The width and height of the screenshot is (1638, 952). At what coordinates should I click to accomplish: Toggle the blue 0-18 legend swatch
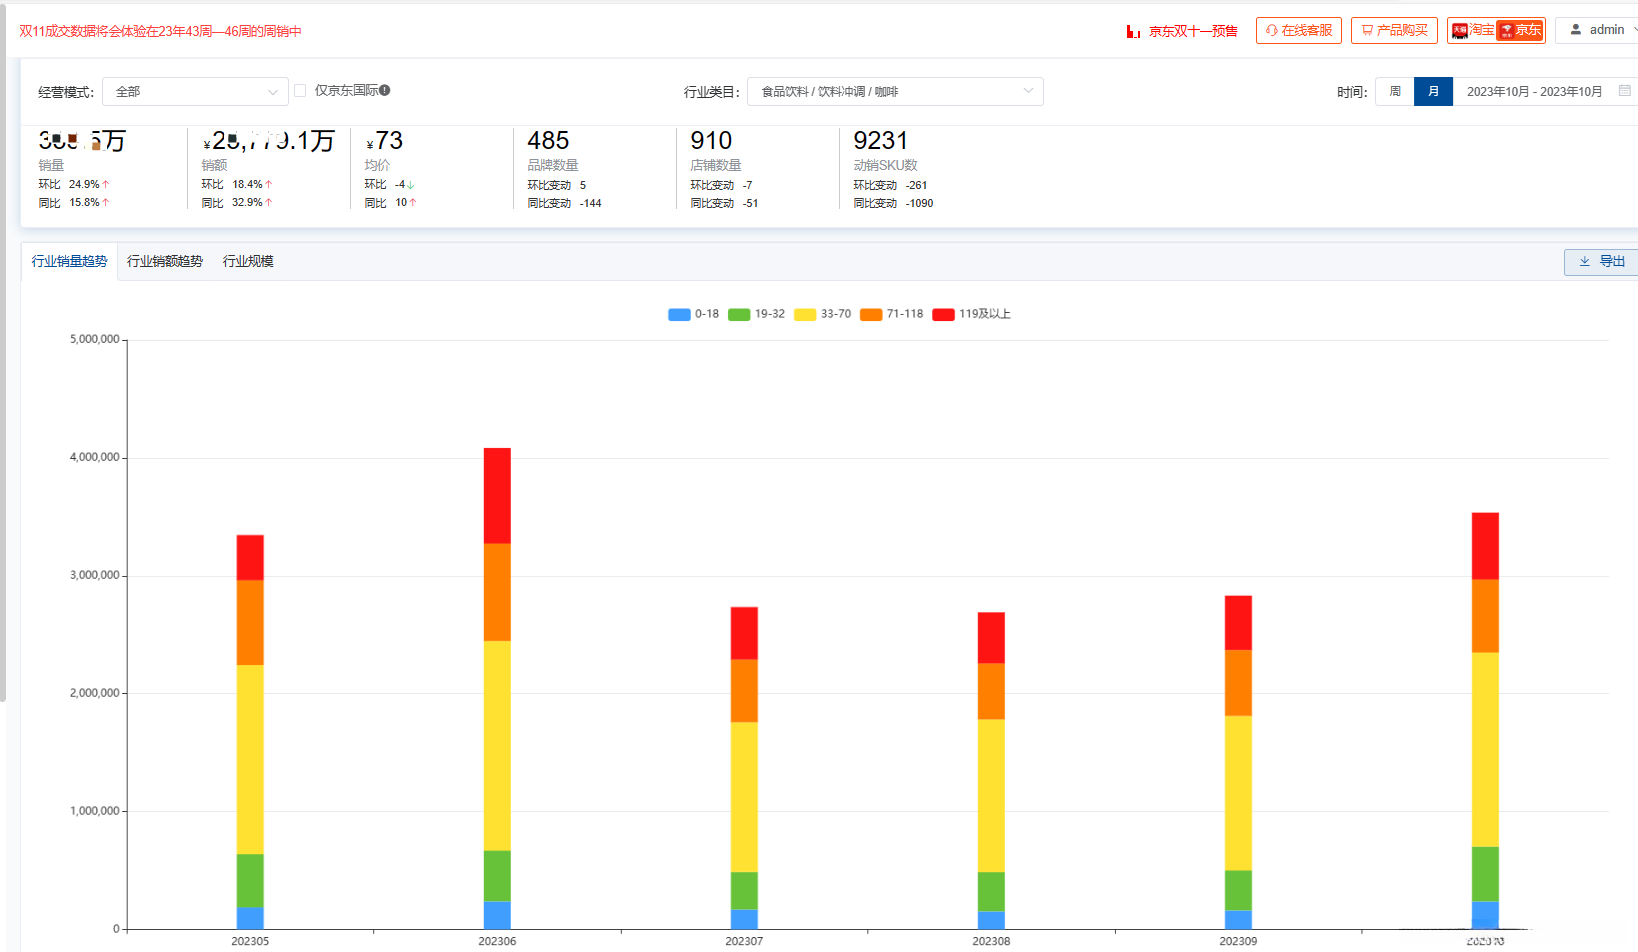pos(679,314)
